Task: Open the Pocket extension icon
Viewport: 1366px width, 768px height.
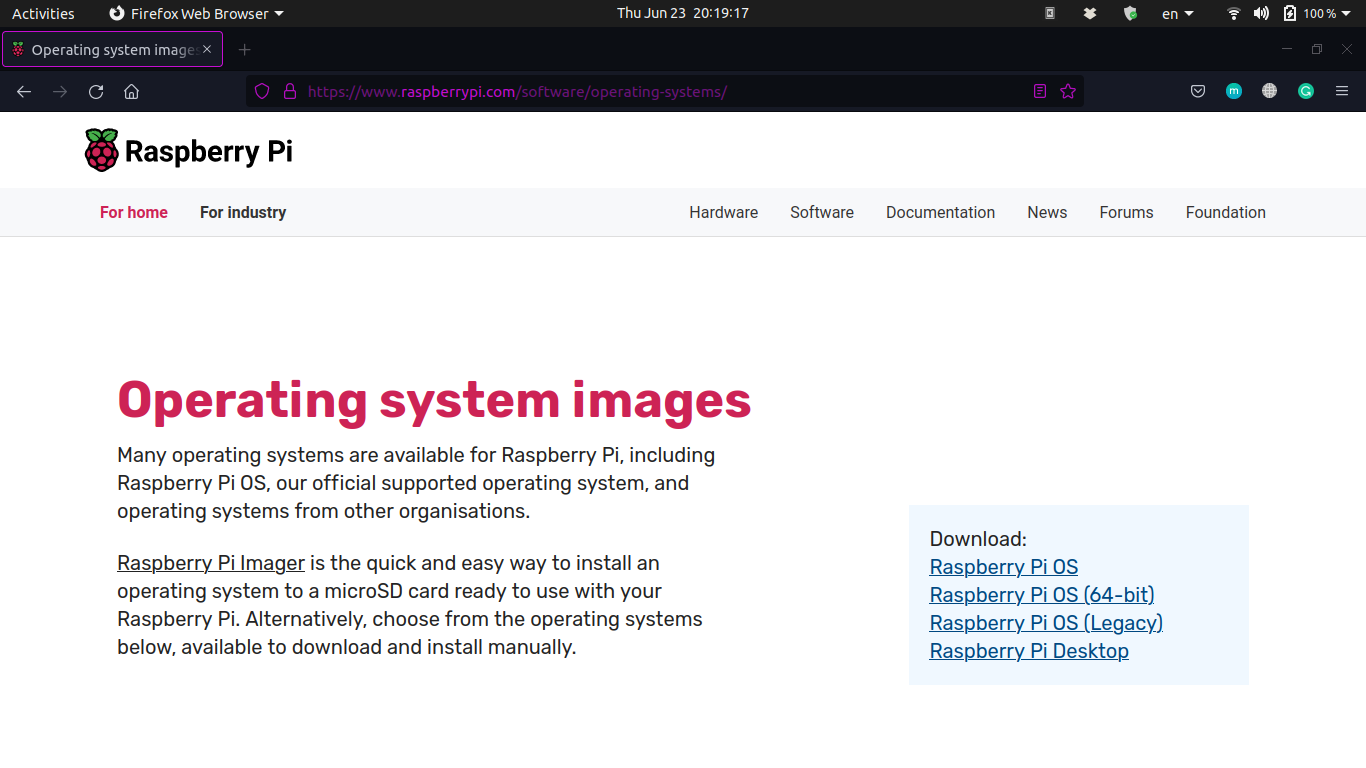Action: coord(1197,91)
